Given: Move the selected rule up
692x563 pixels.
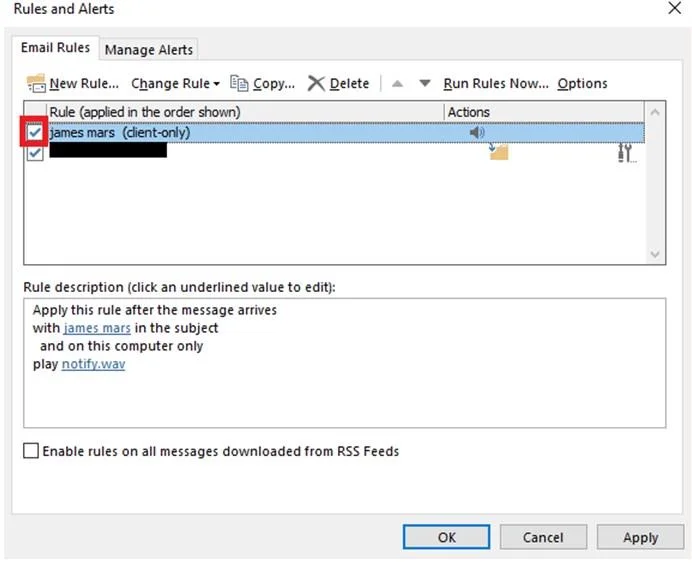Looking at the screenshot, I should coord(397,83).
